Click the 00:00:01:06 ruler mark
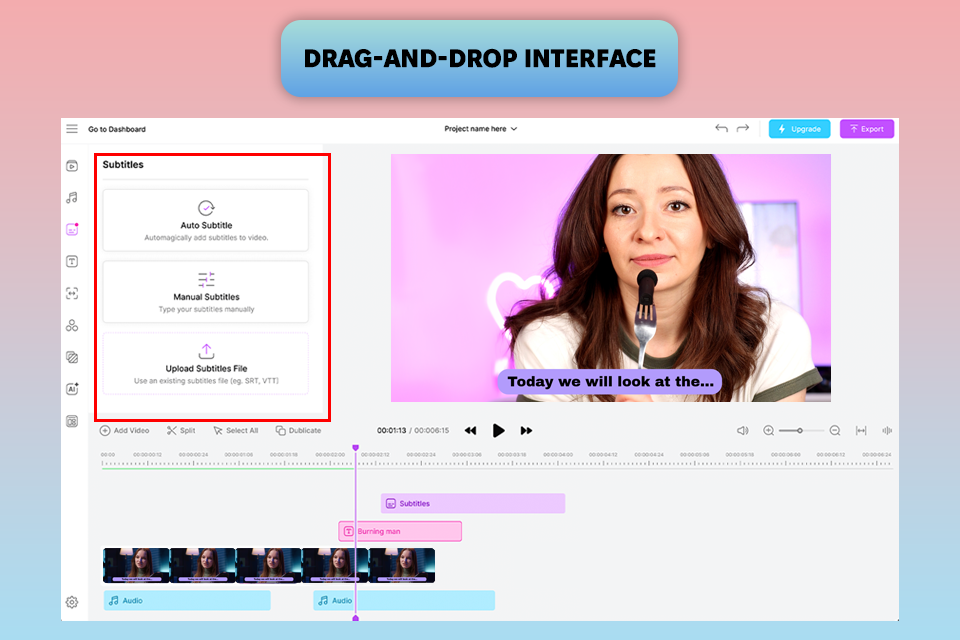The image size is (960, 640). coord(239,454)
